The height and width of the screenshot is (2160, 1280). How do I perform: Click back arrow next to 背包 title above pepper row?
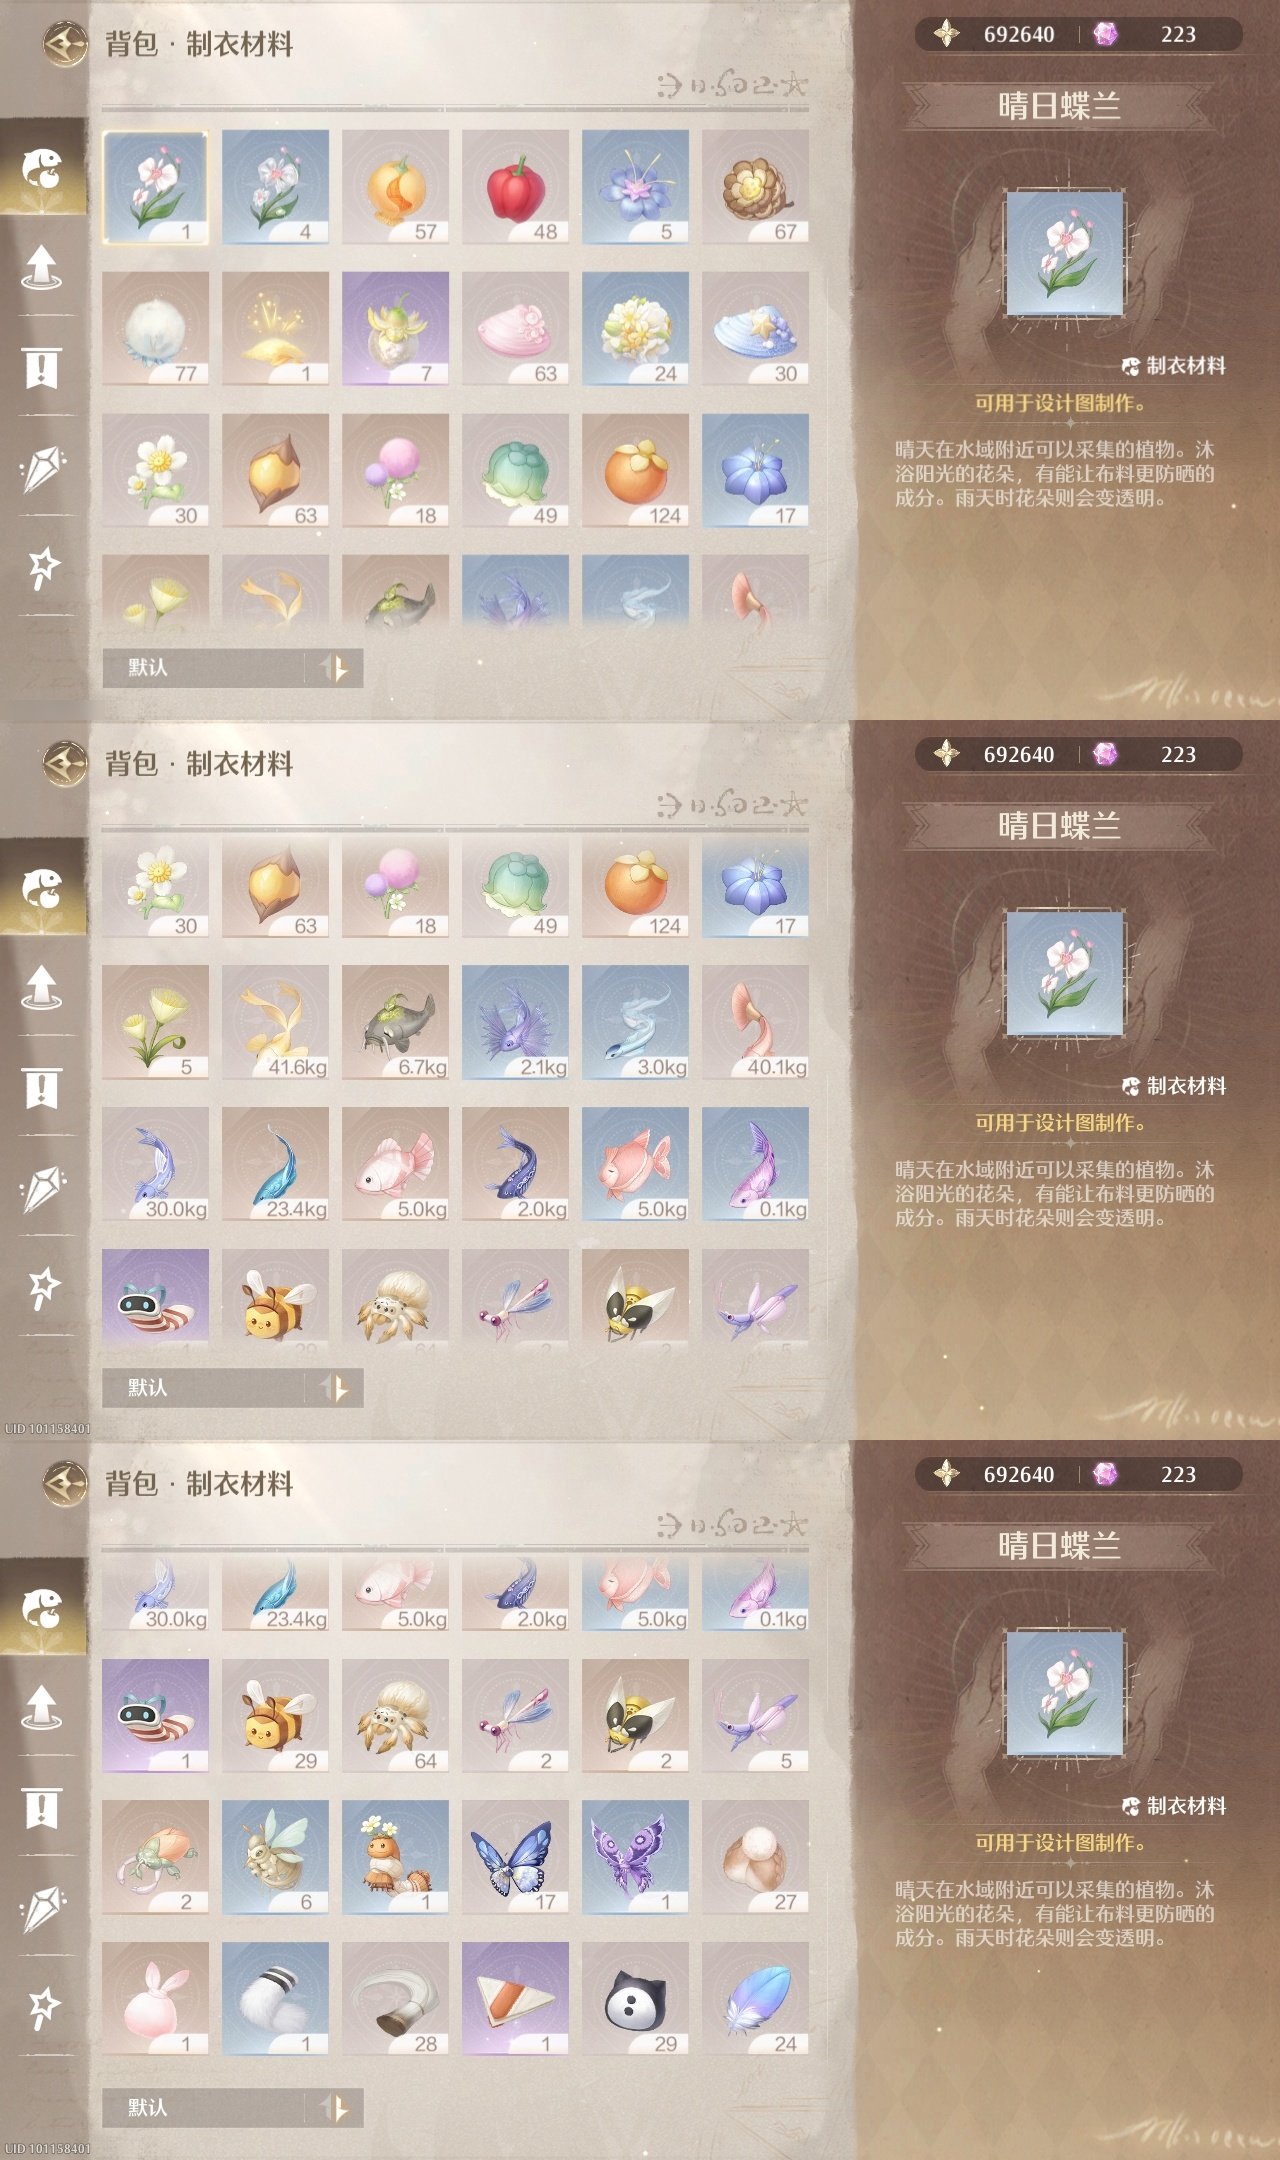pos(65,44)
